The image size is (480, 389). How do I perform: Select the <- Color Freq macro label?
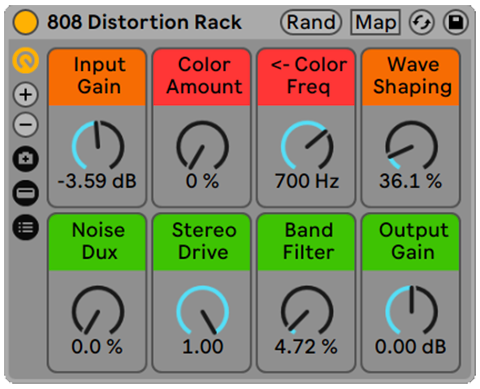306,77
